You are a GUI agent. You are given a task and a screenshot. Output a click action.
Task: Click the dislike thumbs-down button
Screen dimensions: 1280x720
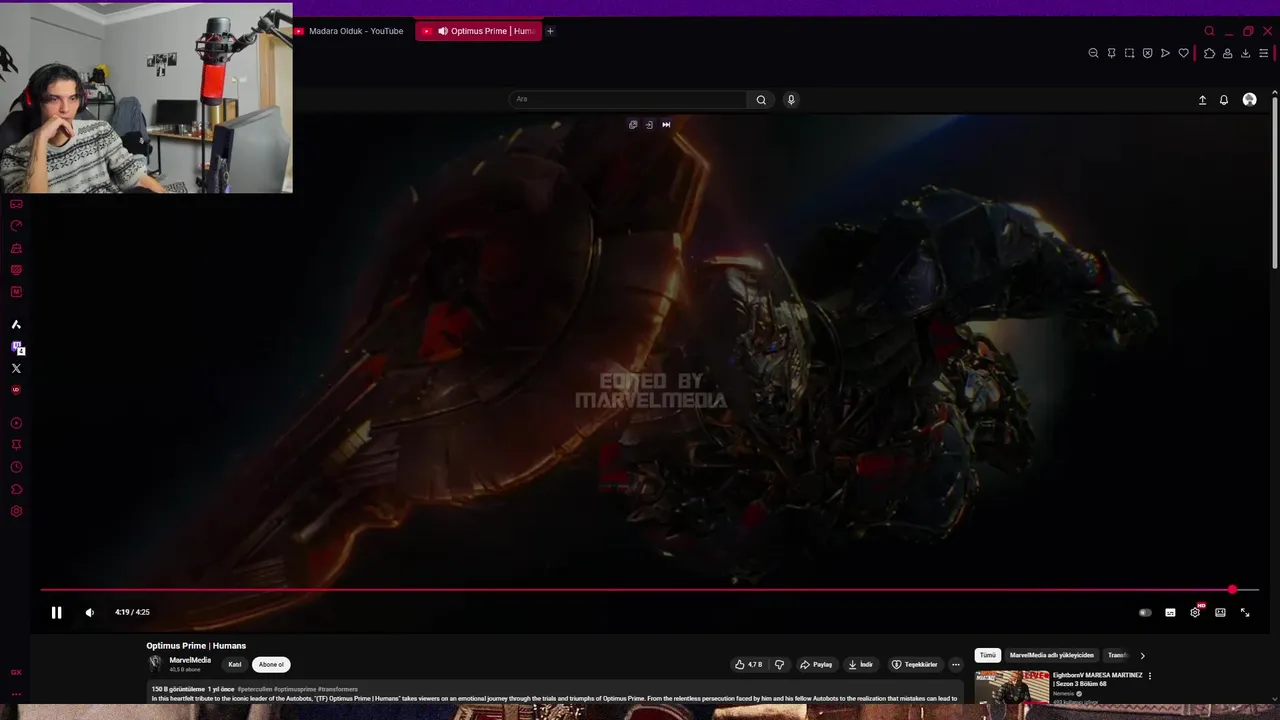(779, 664)
